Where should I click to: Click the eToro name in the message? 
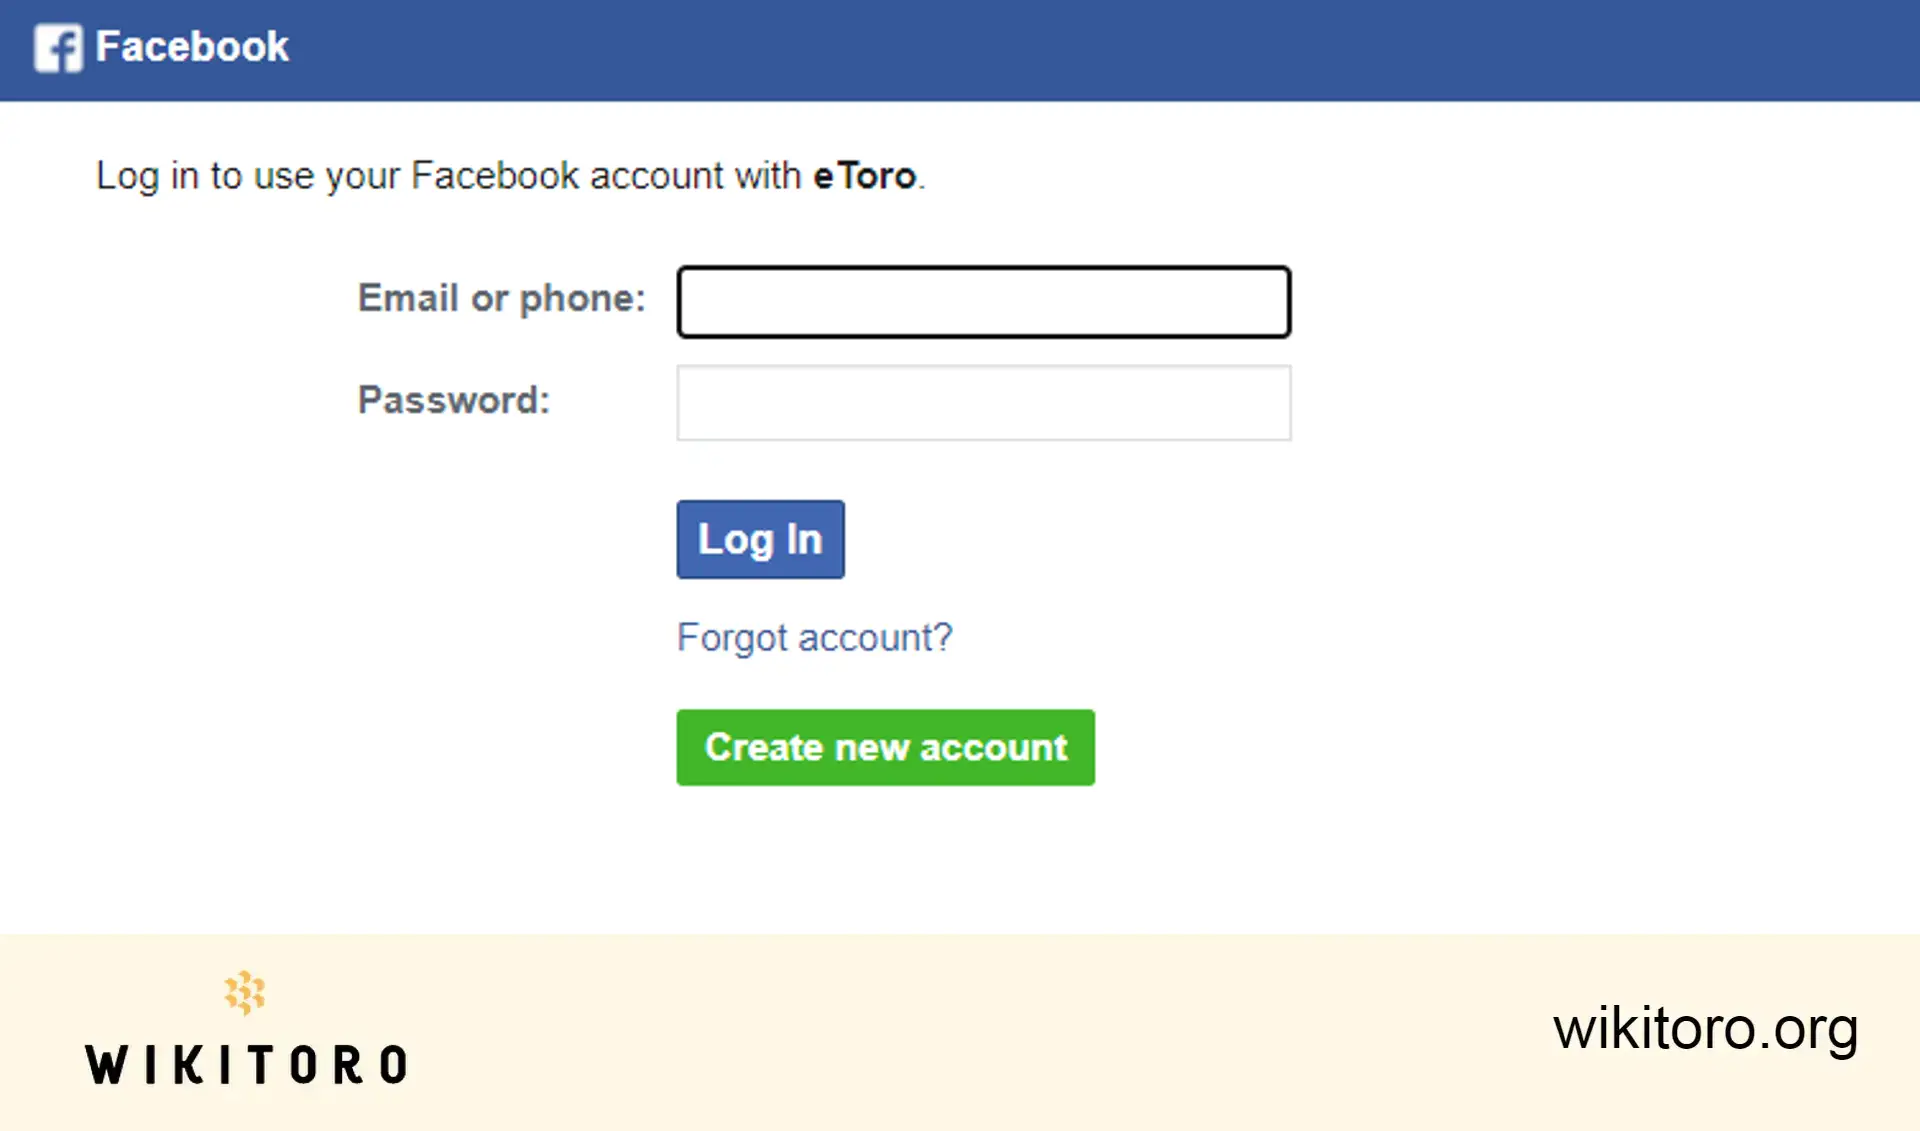863,176
